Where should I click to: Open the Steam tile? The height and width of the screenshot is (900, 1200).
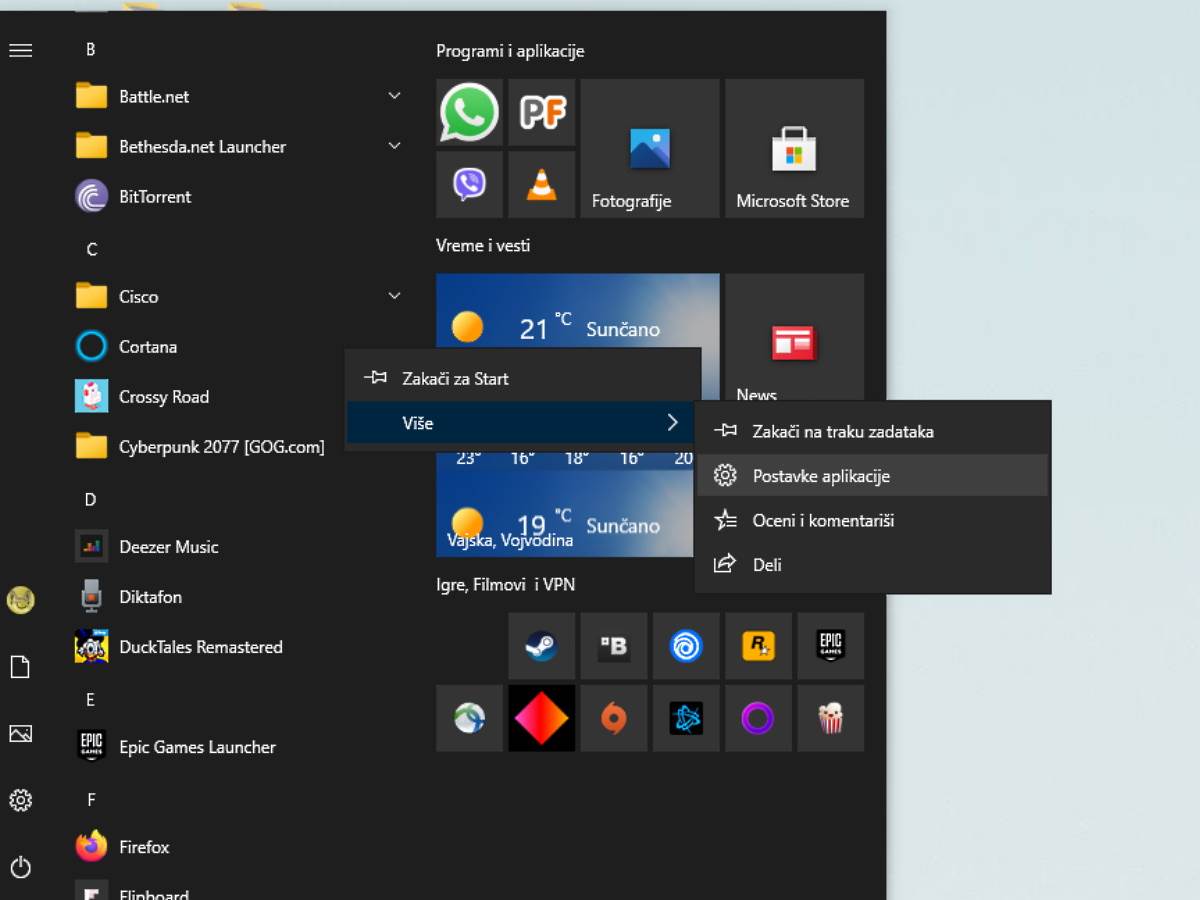pos(541,646)
